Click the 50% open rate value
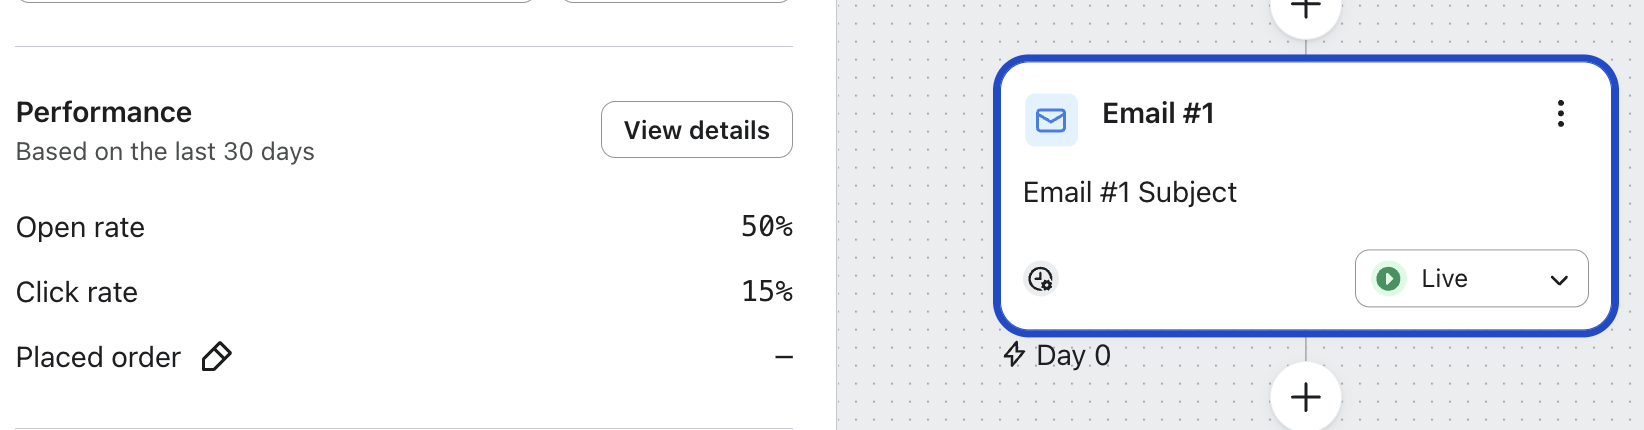This screenshot has height=430, width=1644. [766, 227]
